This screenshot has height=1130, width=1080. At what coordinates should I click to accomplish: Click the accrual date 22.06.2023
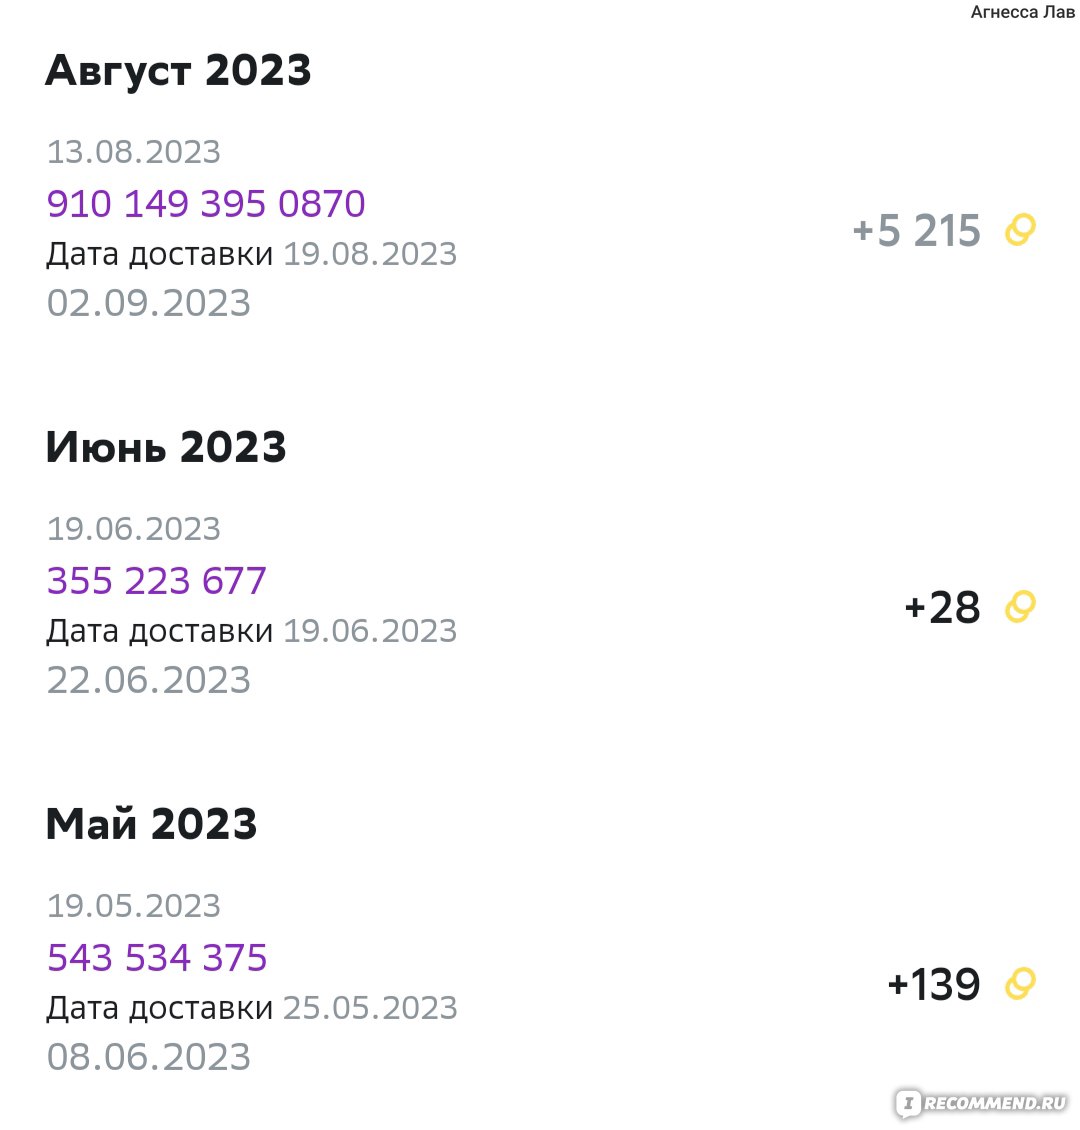148,680
